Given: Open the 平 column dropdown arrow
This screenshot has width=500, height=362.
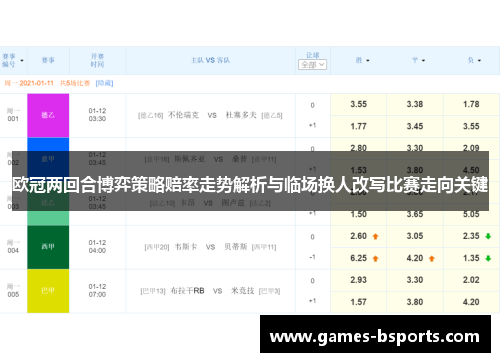Looking at the screenshot, I should coord(423,61).
